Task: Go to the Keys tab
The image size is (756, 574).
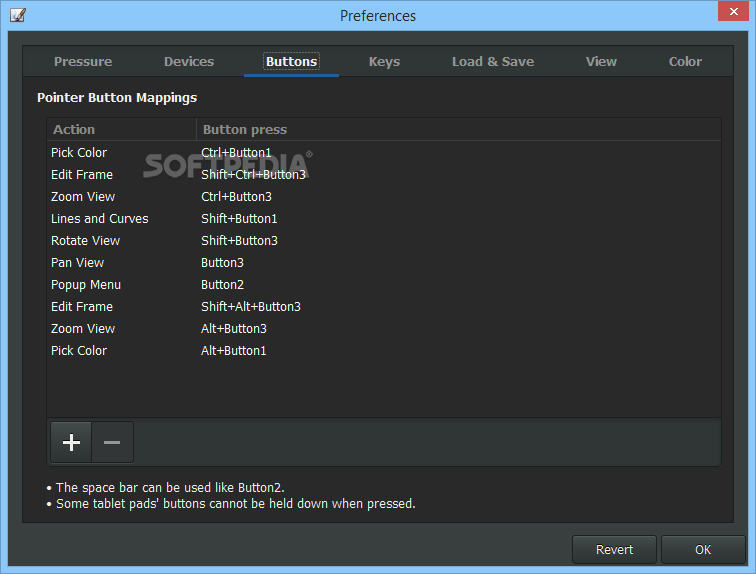Action: coord(384,62)
